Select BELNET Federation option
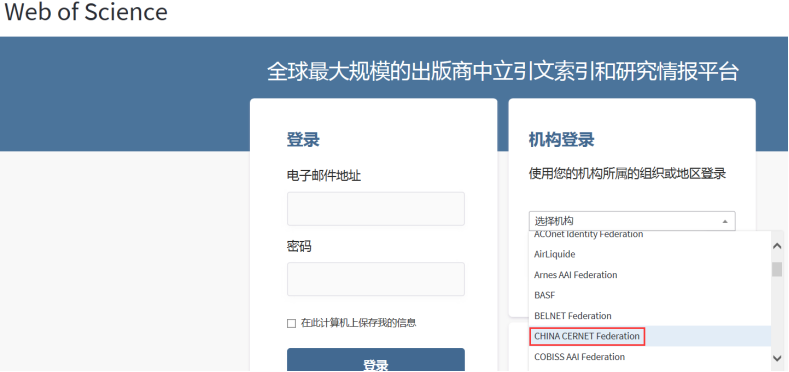This screenshot has width=789, height=372. (x=649, y=316)
